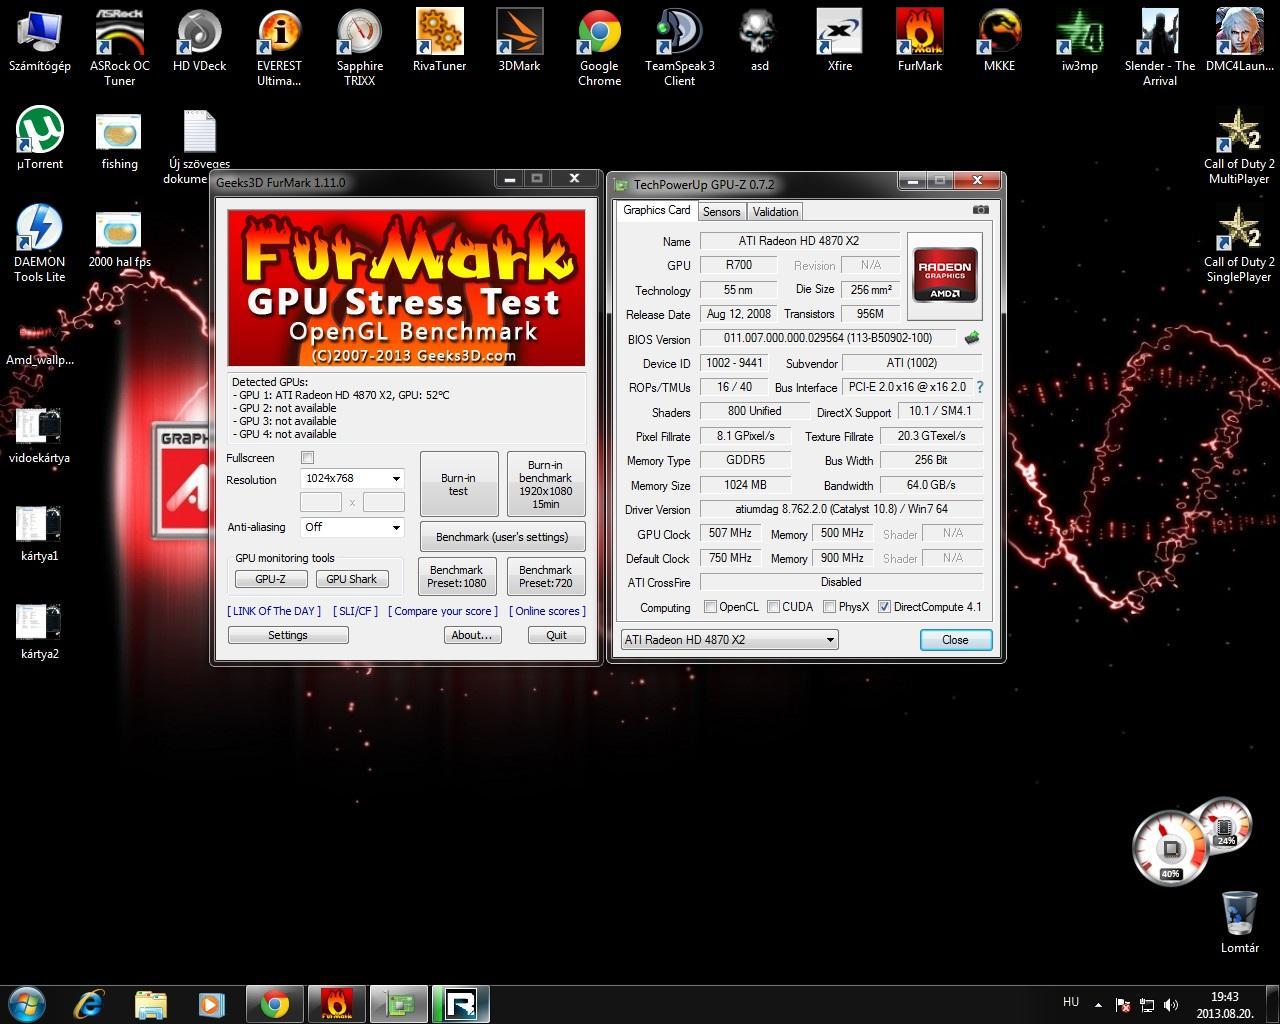Viewport: 1280px width, 1024px height.
Task: Run Benchmark Preset:720
Action: [x=545, y=576]
